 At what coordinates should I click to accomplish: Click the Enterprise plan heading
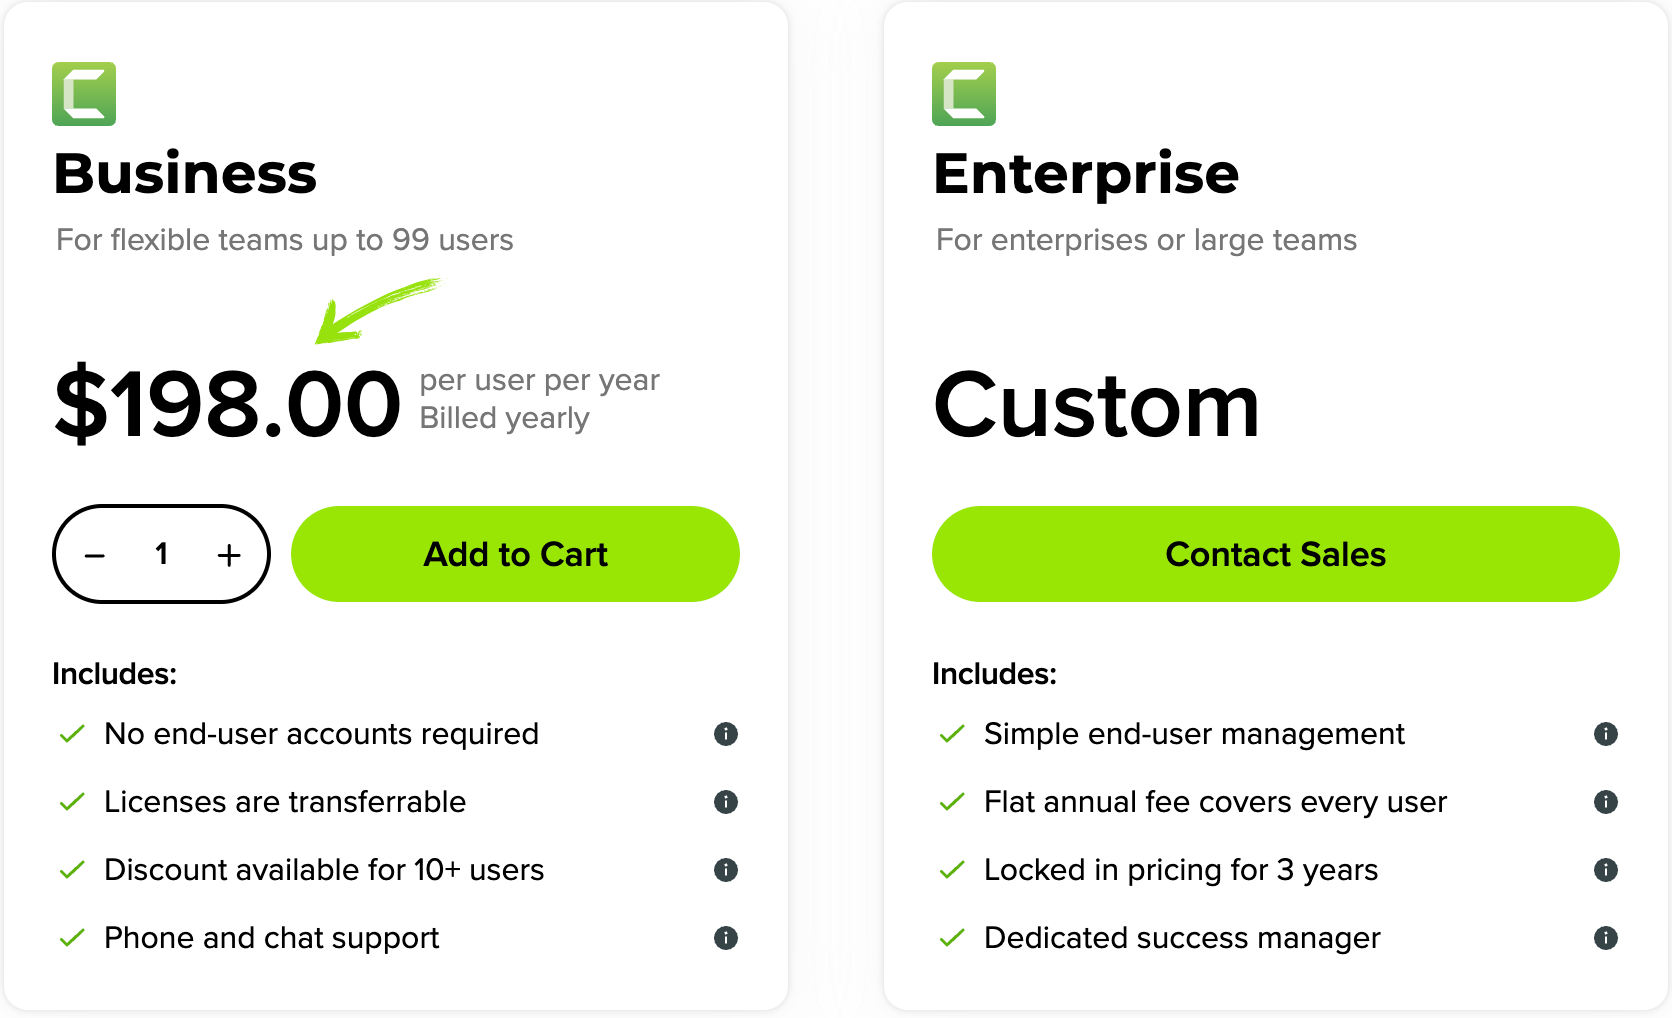pyautogui.click(x=1086, y=173)
